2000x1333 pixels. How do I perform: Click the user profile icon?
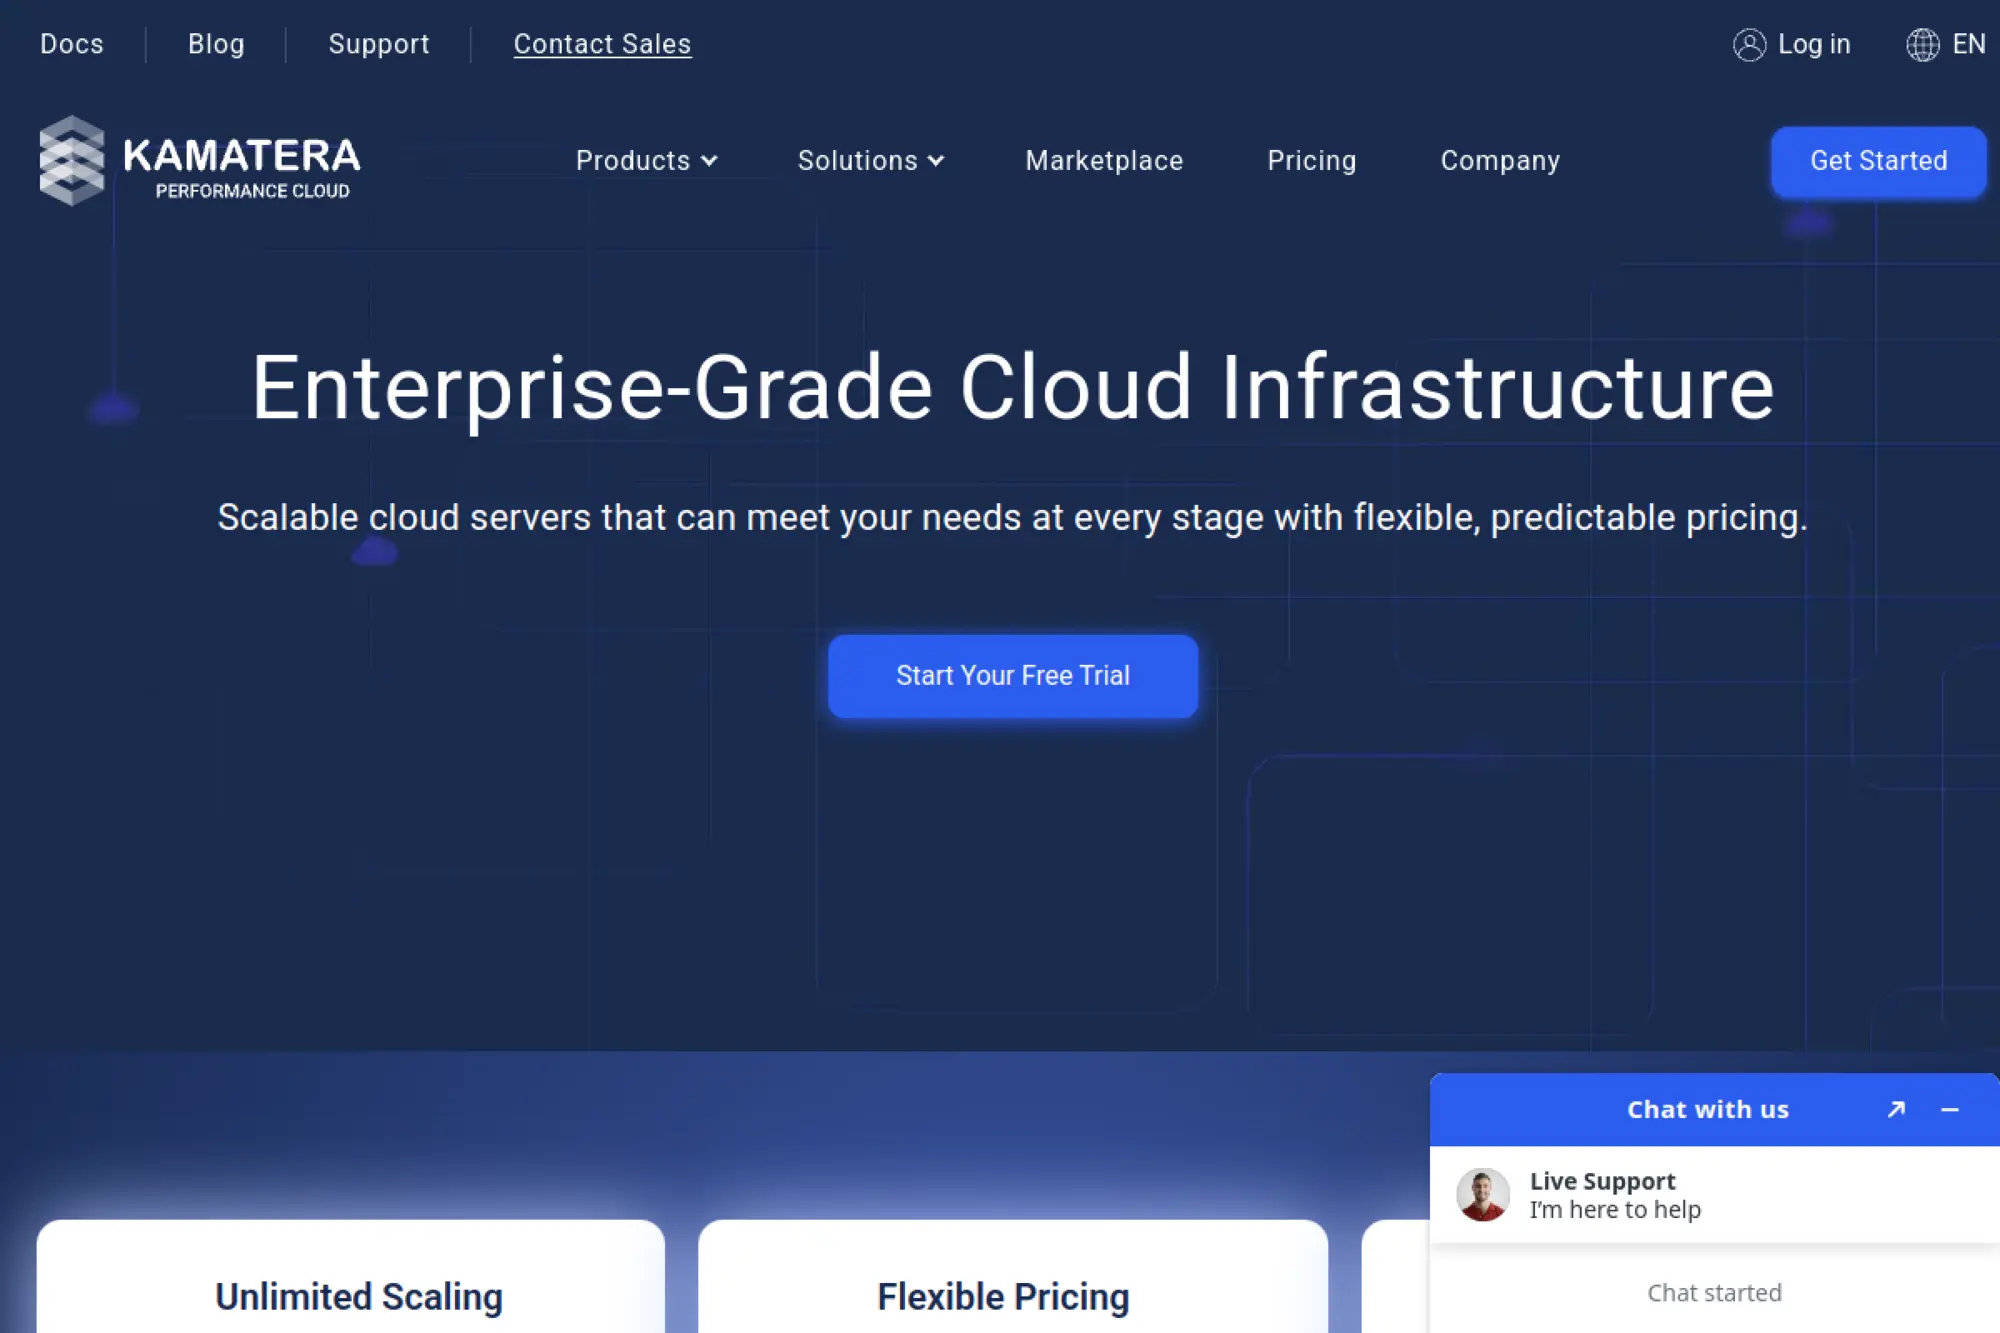1749,45
